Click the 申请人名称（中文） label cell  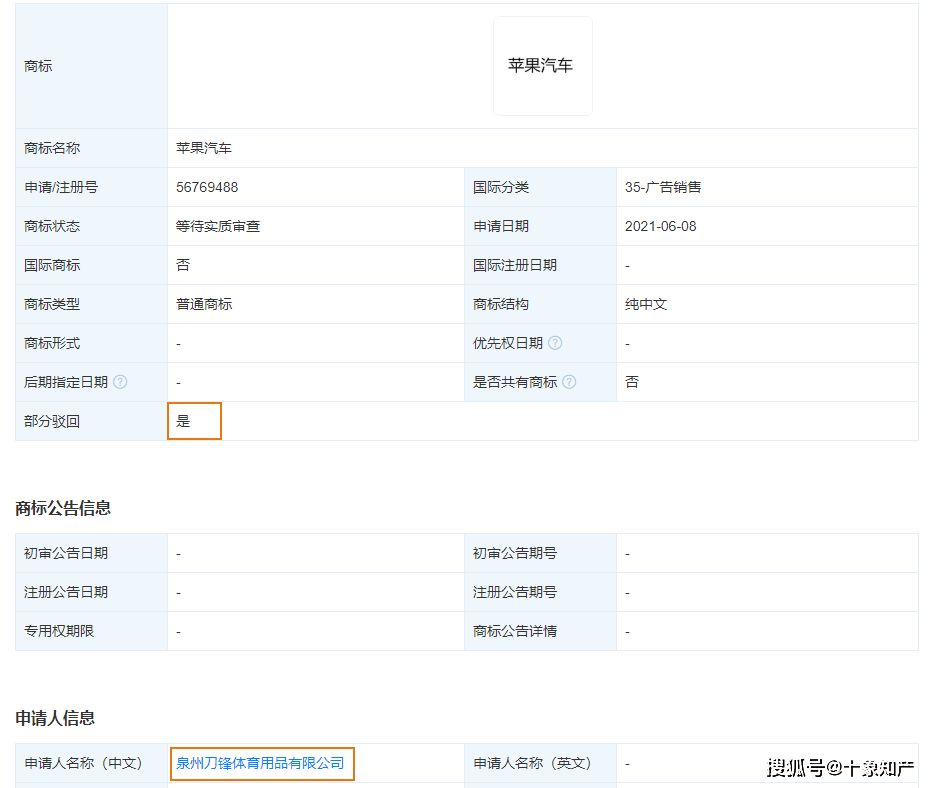pos(91,763)
